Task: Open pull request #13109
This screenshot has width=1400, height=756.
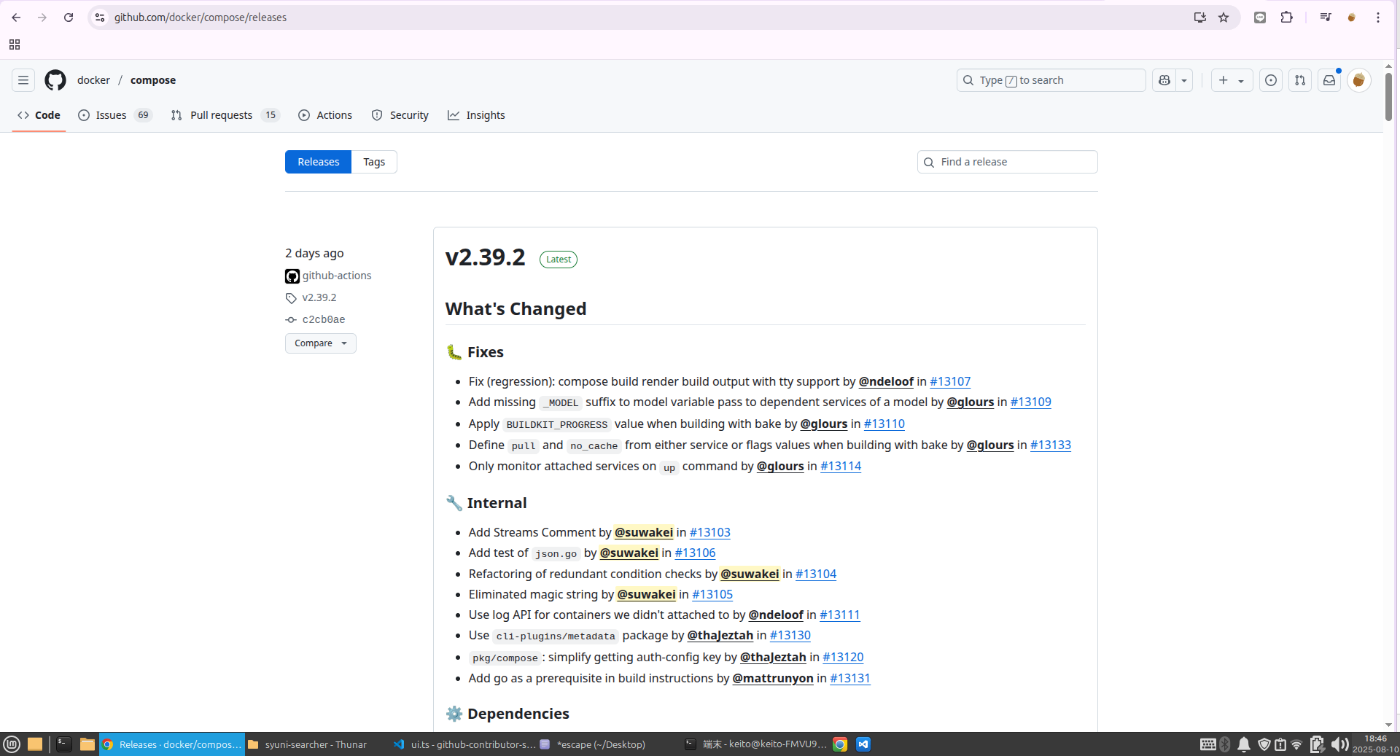Action: pos(1030,402)
